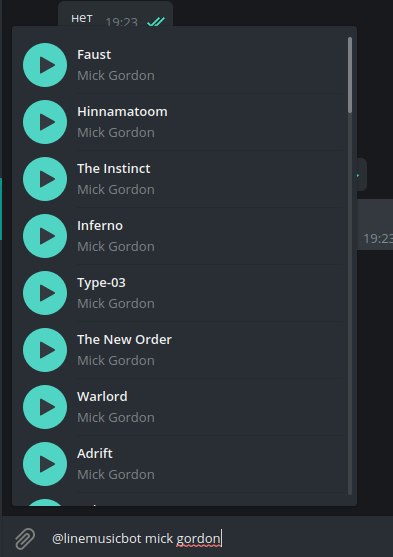The width and height of the screenshot is (393, 557).
Task: Play The Instinct track
Action: coord(45,179)
